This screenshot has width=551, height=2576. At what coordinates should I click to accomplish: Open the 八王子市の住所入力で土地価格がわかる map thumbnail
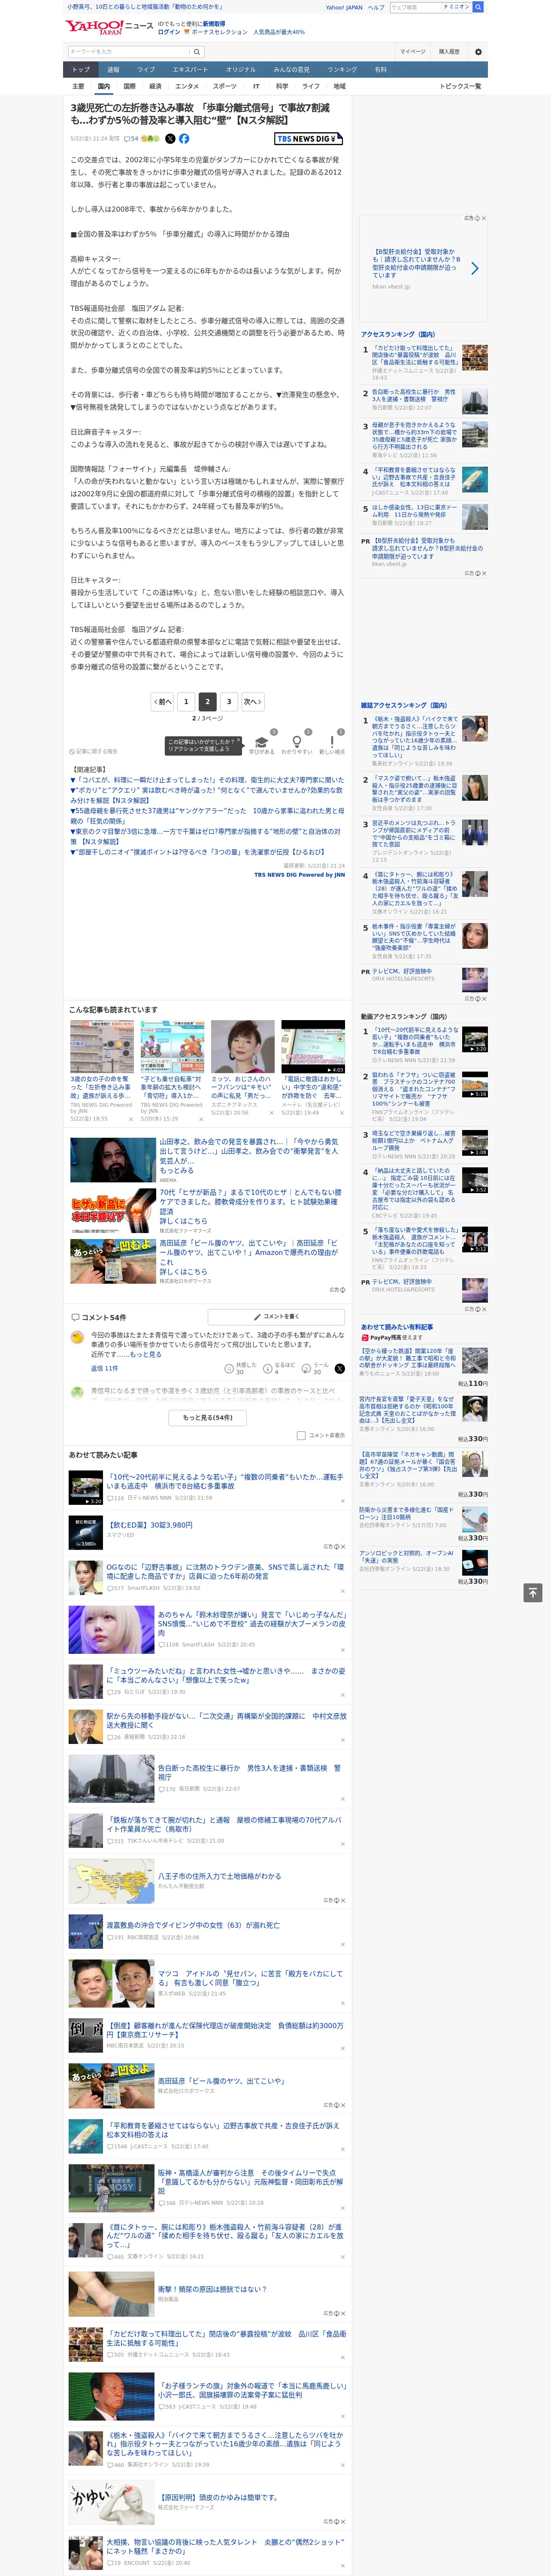click(111, 1881)
